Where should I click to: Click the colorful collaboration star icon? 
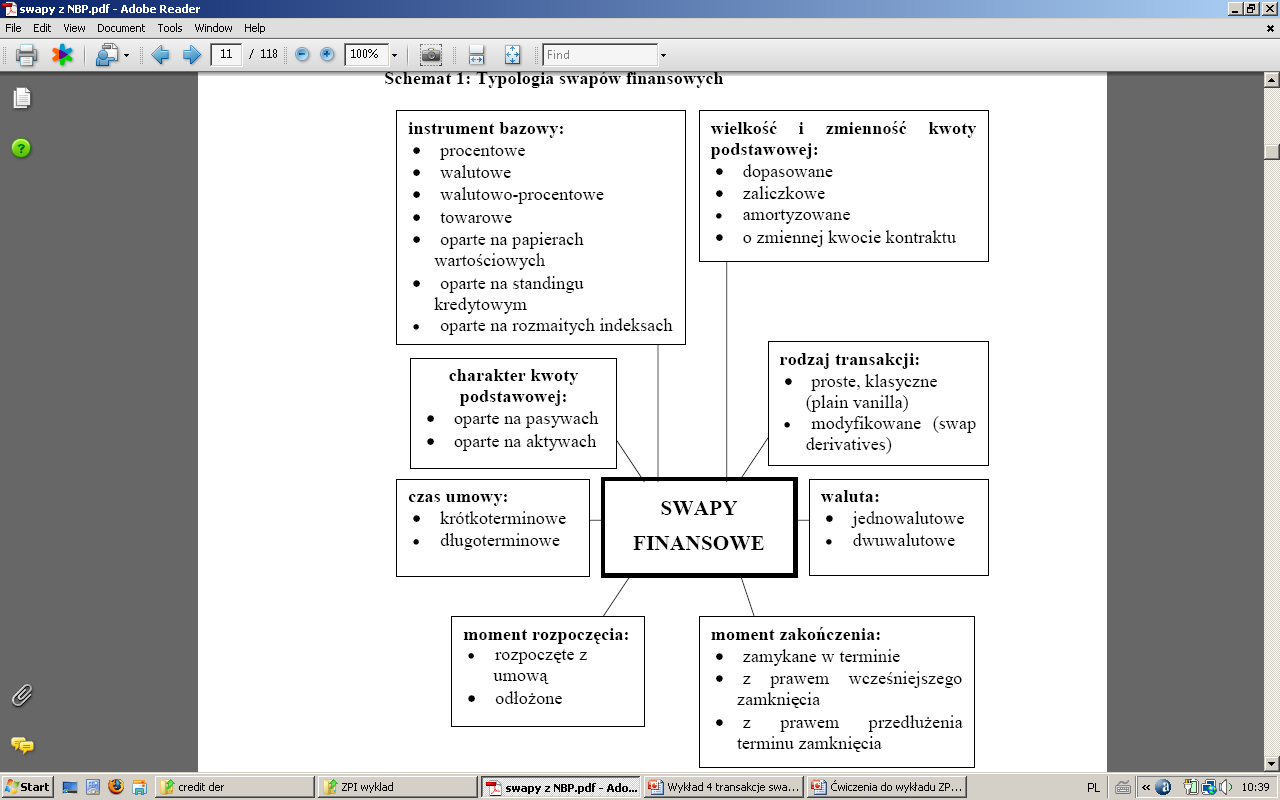click(x=62, y=55)
